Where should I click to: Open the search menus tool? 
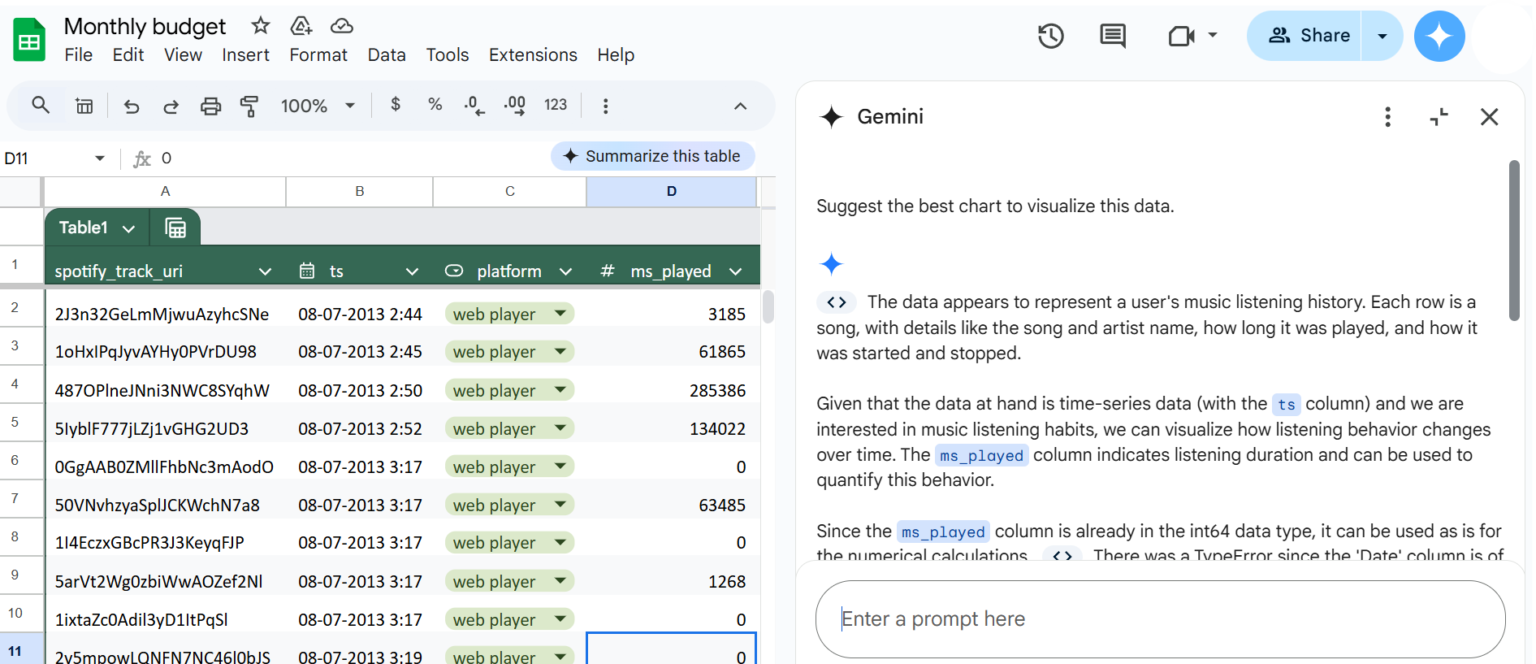tap(40, 105)
